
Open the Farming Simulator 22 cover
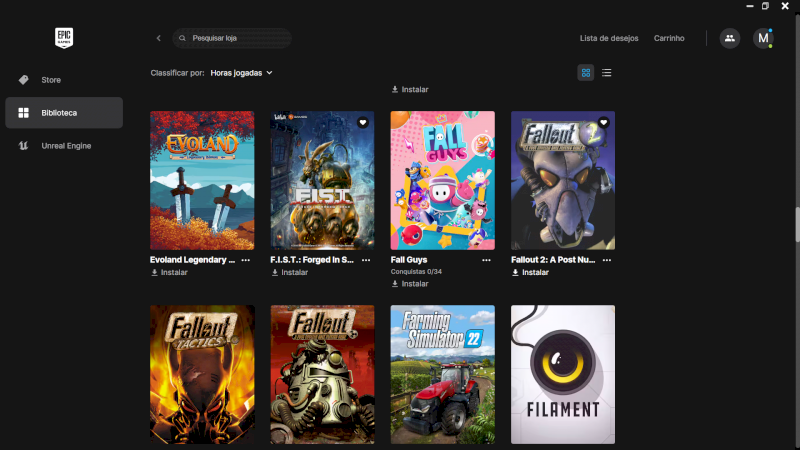[x=443, y=374]
